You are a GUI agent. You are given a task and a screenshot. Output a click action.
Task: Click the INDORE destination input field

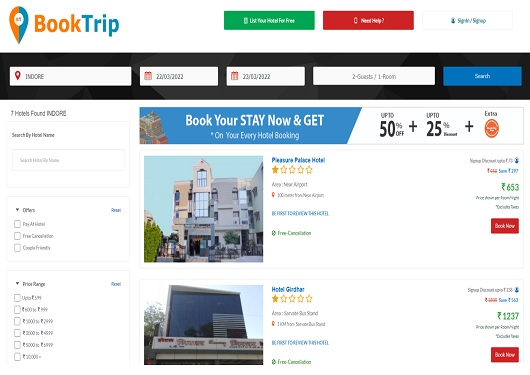click(70, 76)
